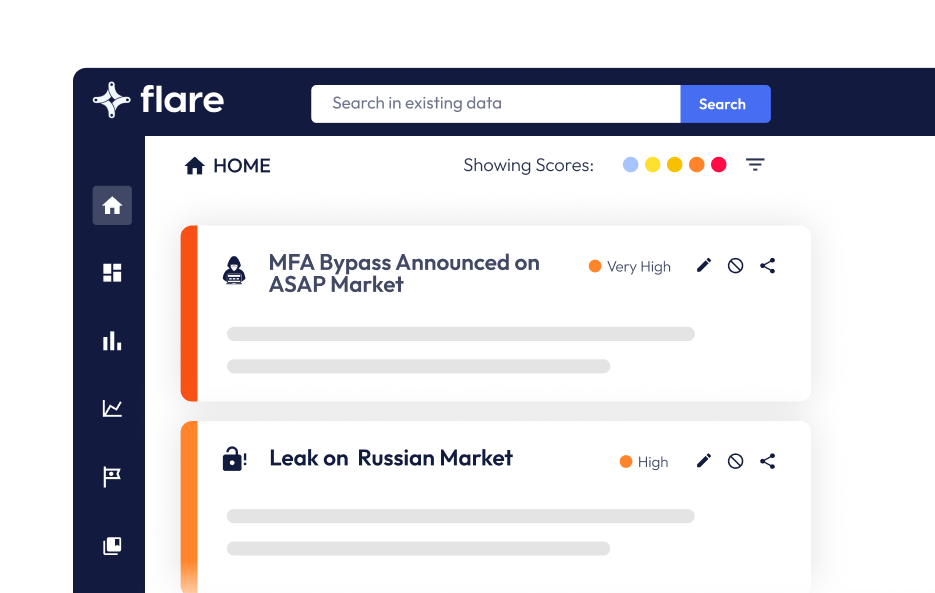Screen dimensions: 935x593
Task: Ignore the MFA Bypass alert with block icon
Action: [x=735, y=265]
